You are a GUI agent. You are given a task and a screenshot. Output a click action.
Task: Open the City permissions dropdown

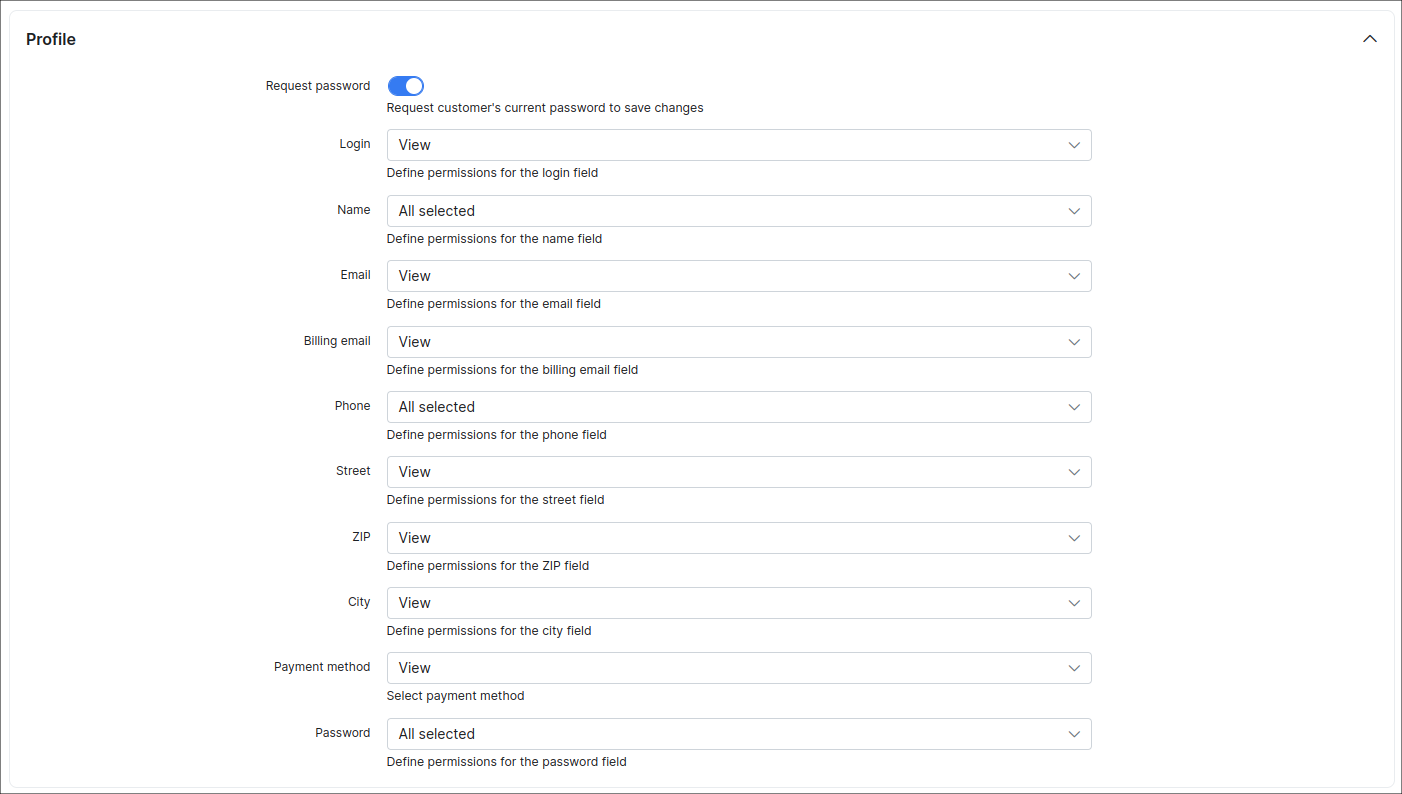coord(738,603)
